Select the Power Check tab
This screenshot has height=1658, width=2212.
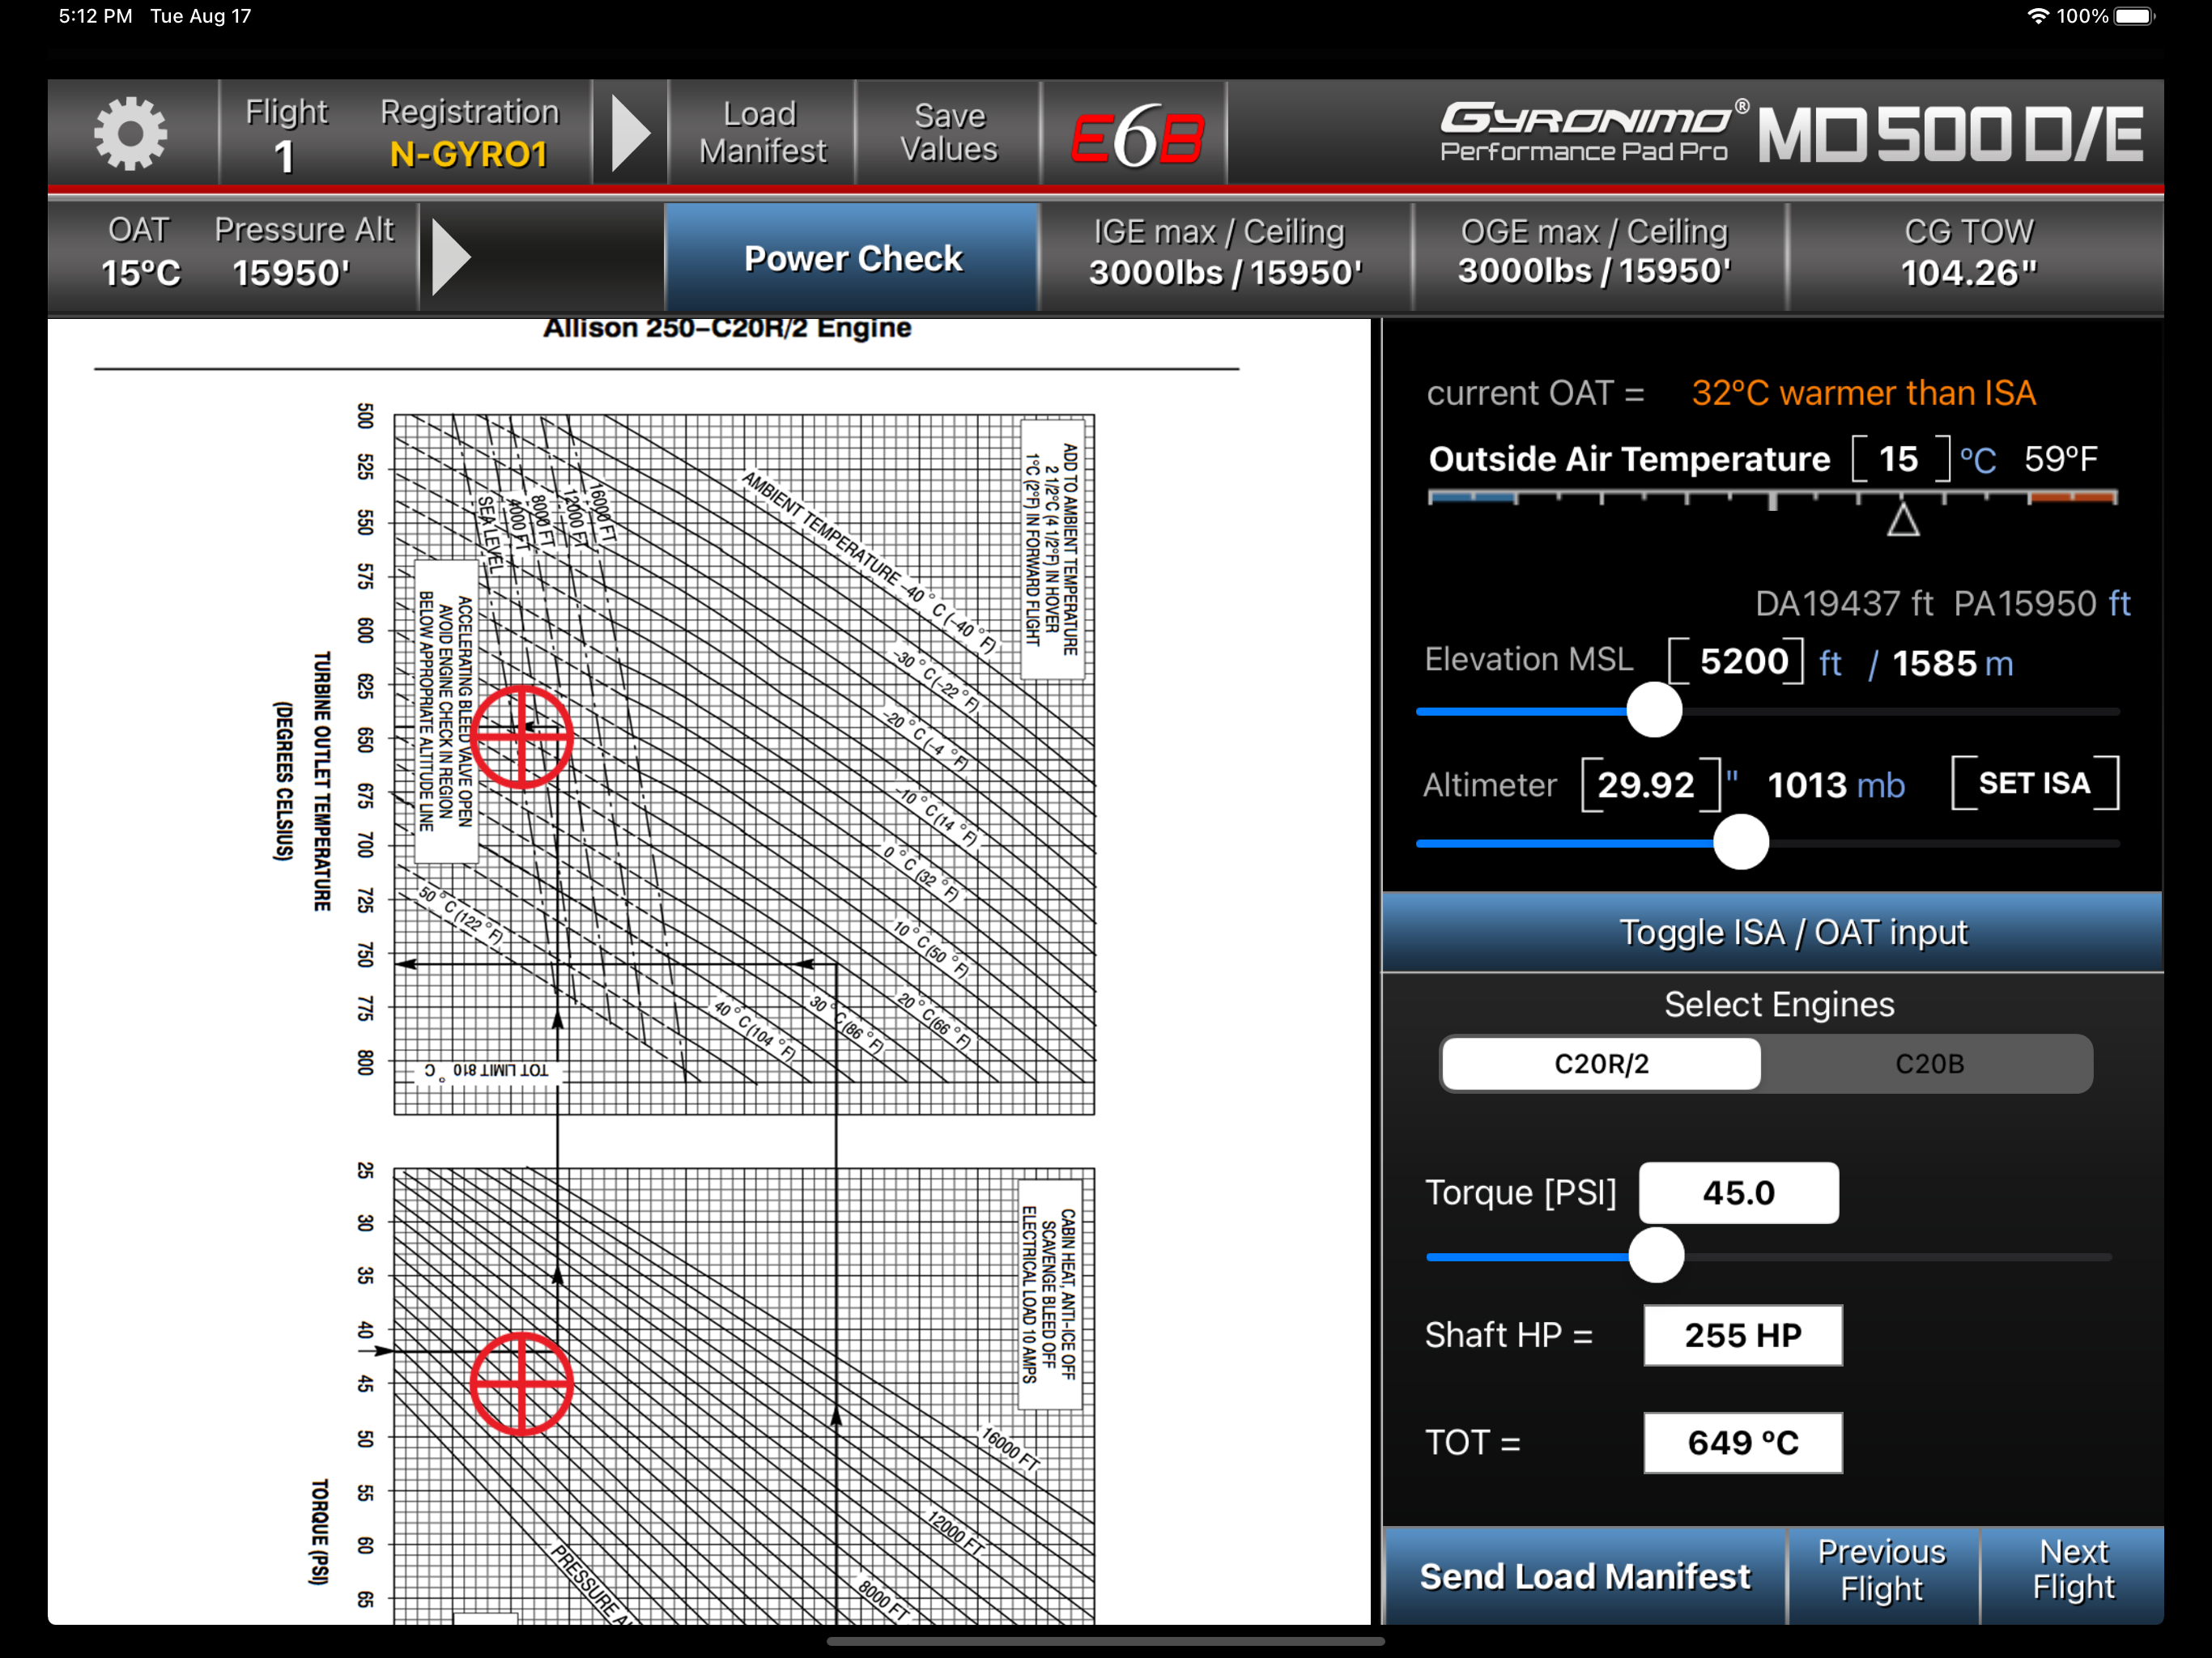853,258
